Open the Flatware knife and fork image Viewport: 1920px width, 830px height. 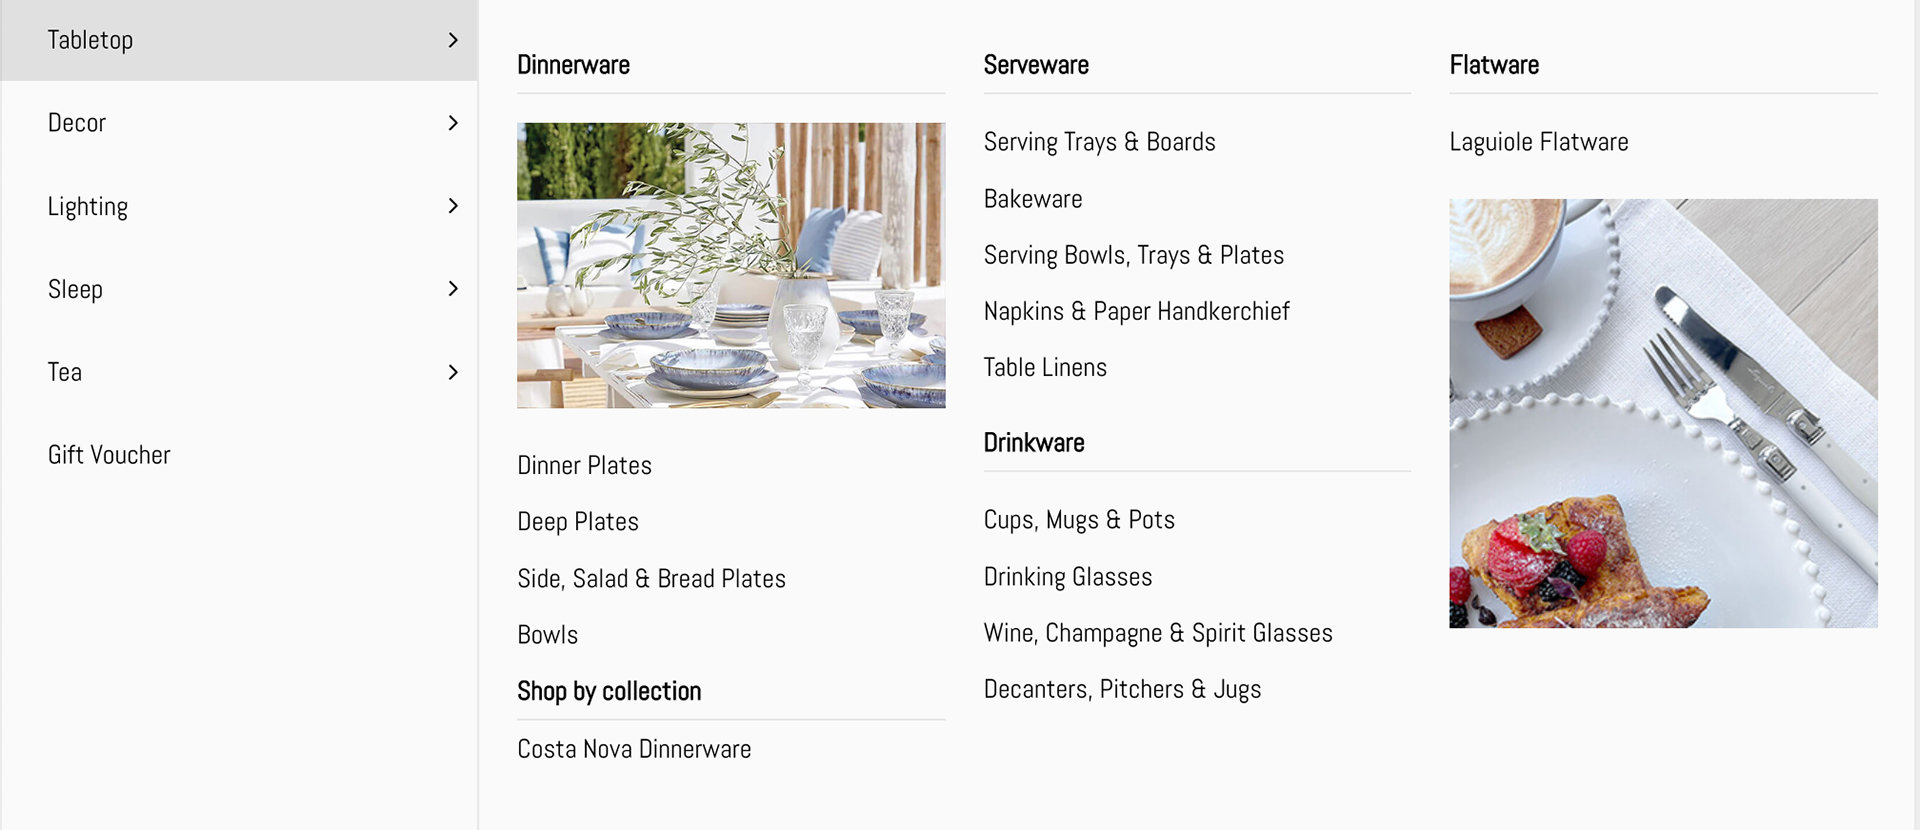point(1663,413)
